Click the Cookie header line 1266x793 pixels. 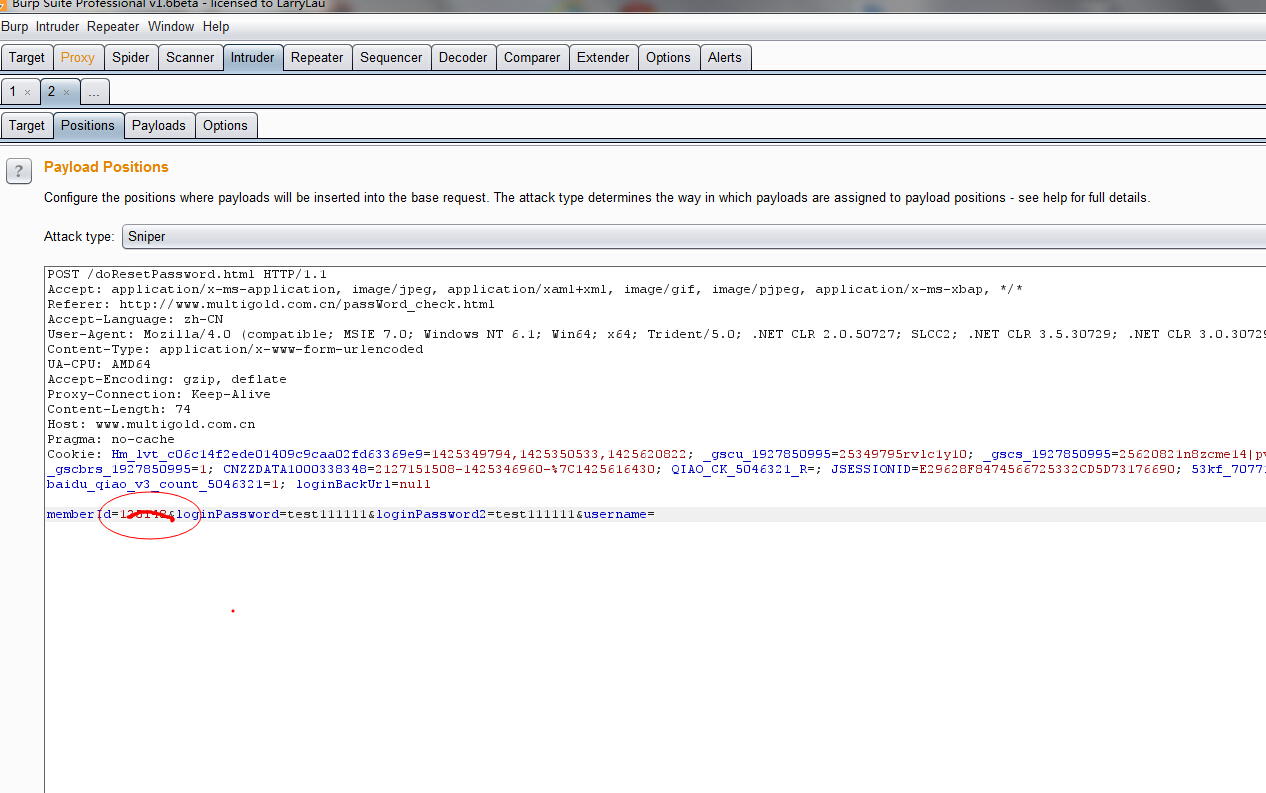pyautogui.click(x=656, y=454)
